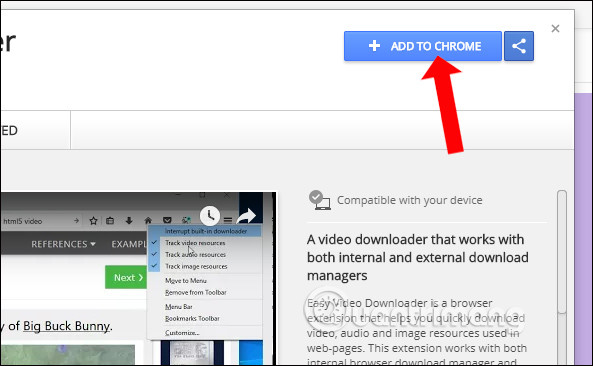
Task: Click the pocket icon in preview toolbar
Action: pyautogui.click(x=167, y=220)
